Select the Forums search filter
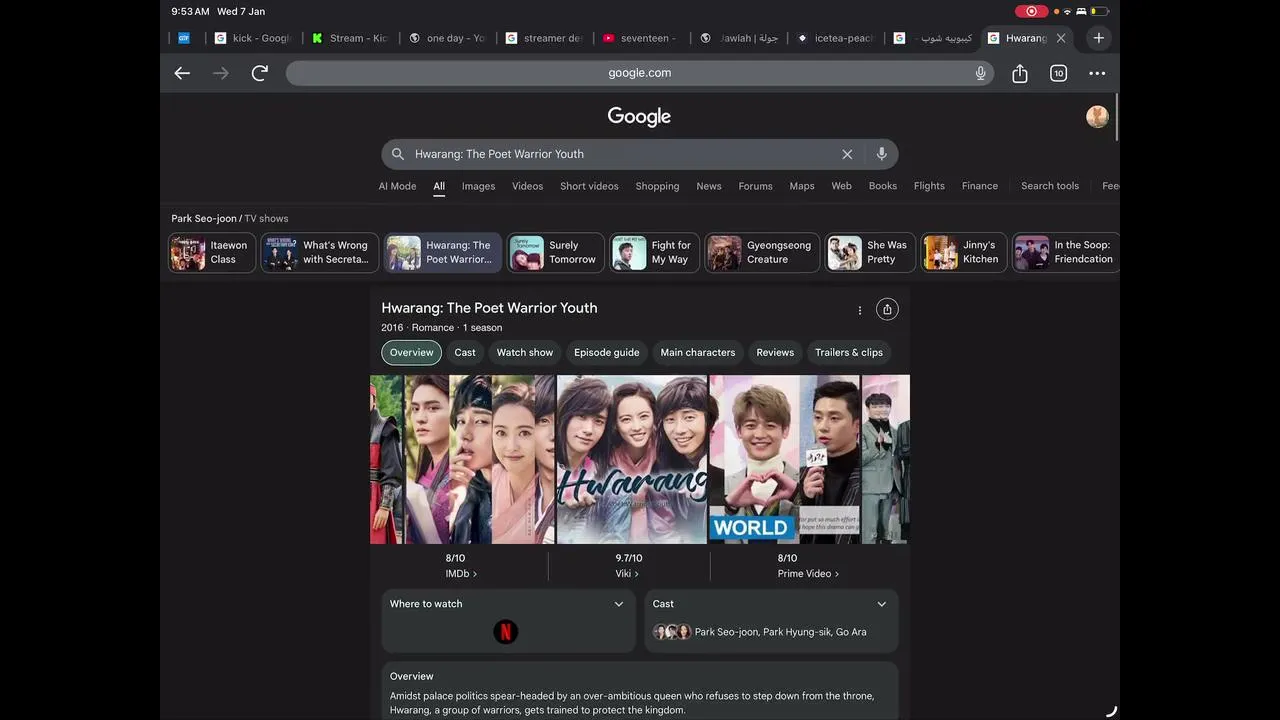The height and width of the screenshot is (720, 1280). click(x=755, y=186)
